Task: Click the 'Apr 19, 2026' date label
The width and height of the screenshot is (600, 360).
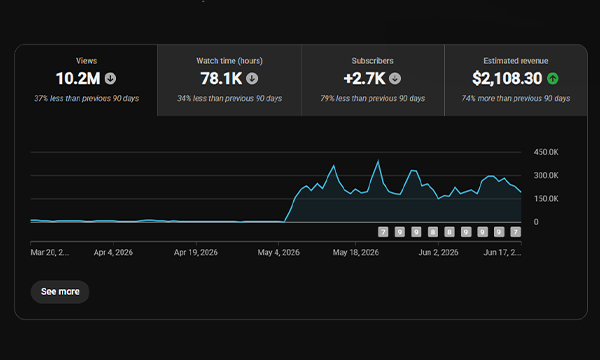Action: coord(196,252)
